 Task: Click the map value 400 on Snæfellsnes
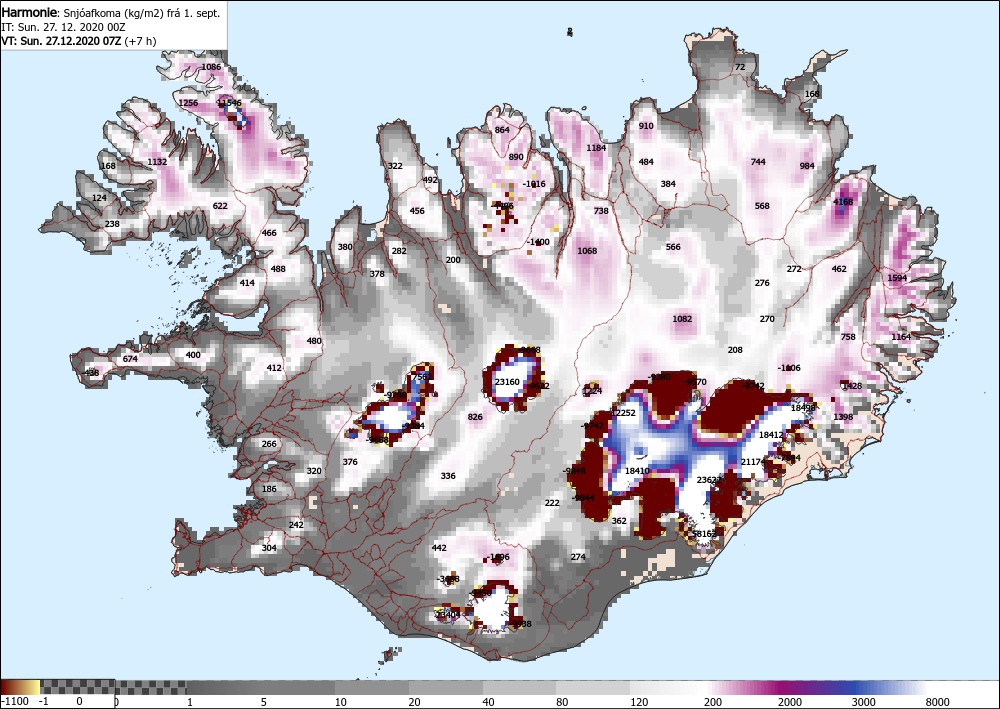pos(193,355)
